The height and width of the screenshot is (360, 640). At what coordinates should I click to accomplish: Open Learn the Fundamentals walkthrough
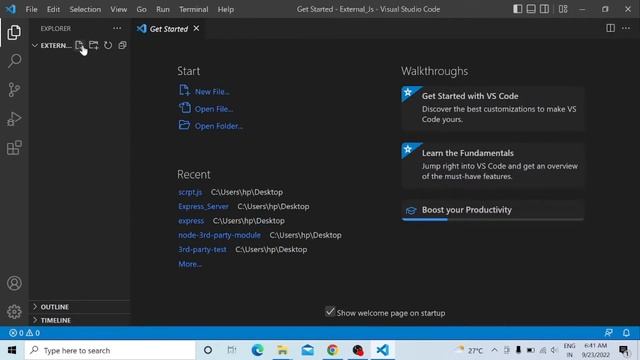pos(493,165)
